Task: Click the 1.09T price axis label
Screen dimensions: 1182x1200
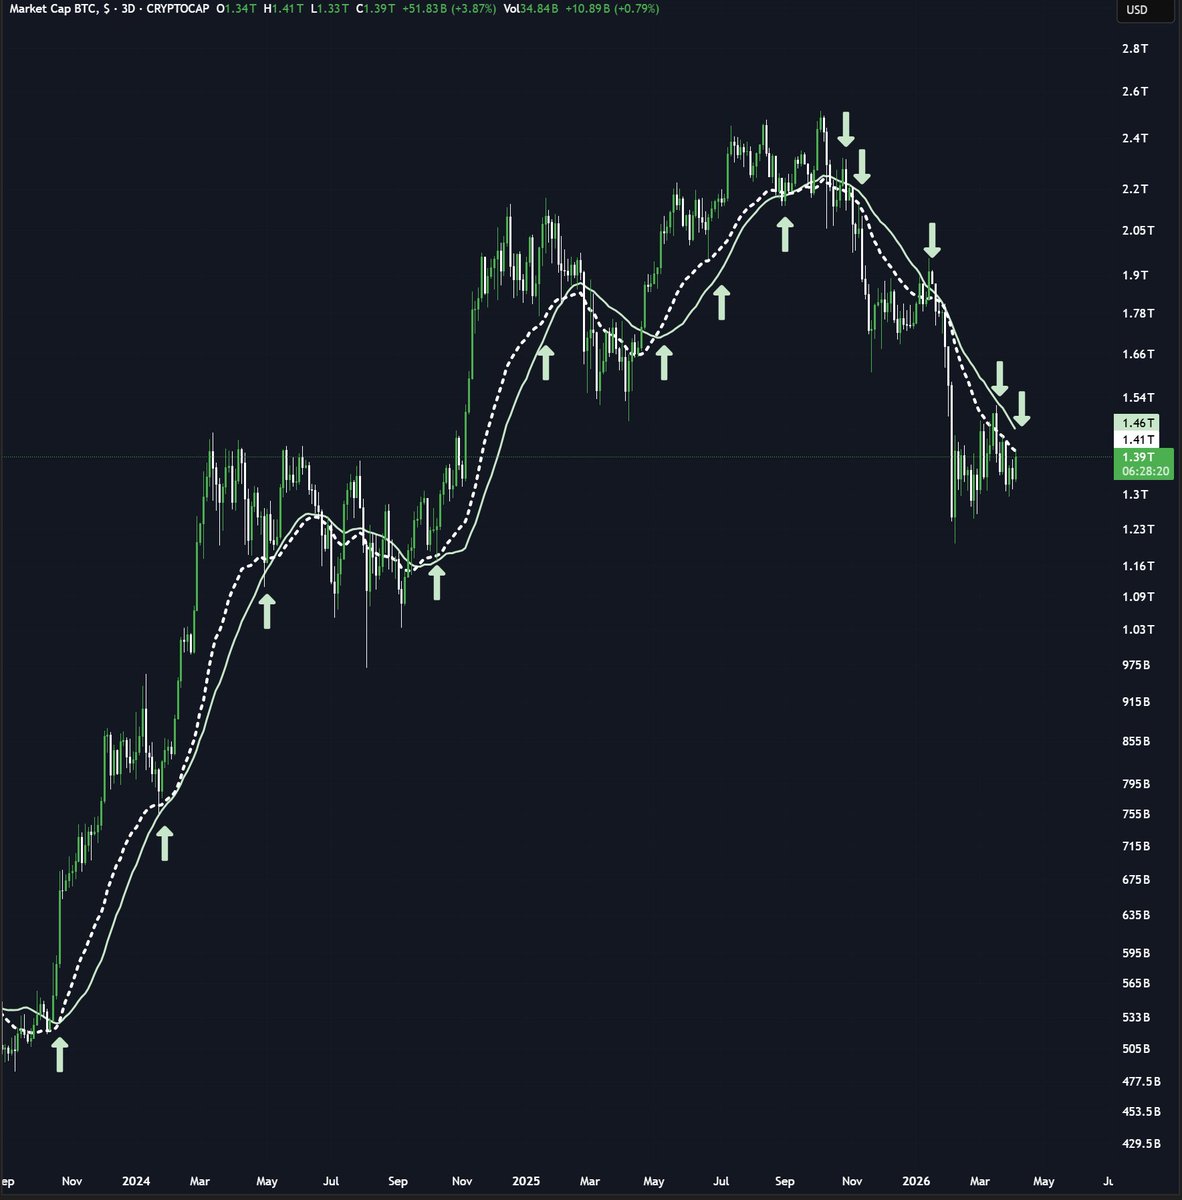Action: [x=1138, y=597]
